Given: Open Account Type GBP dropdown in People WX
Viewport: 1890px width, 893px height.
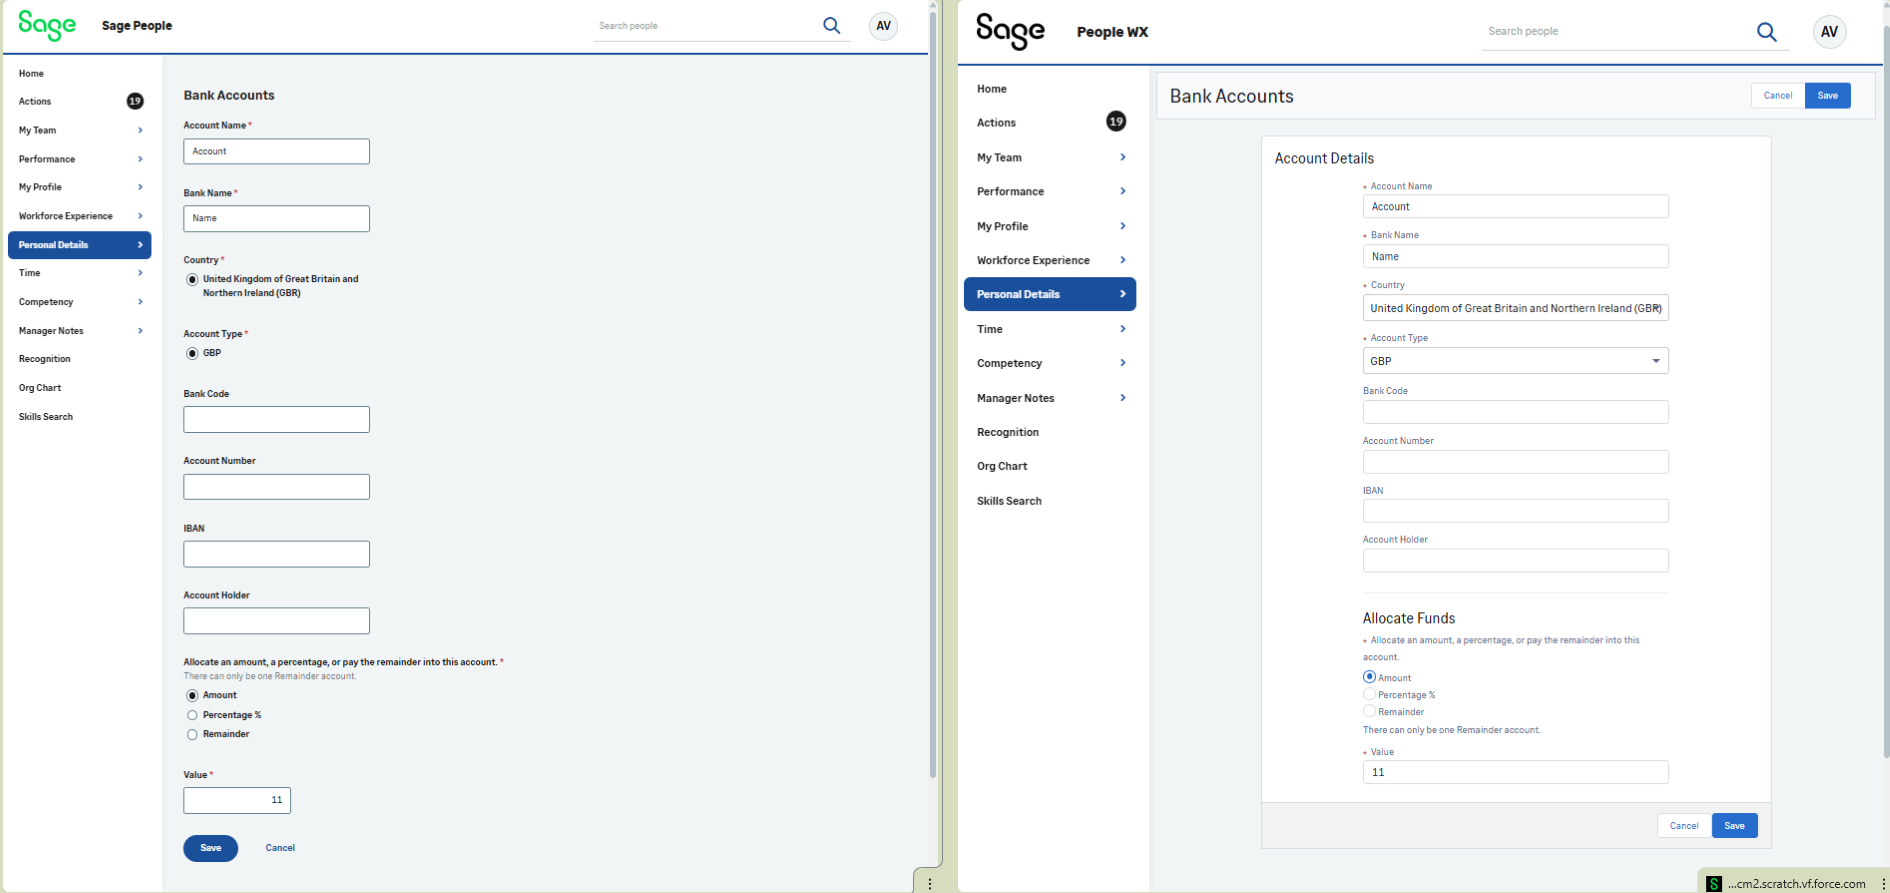Looking at the screenshot, I should coord(1515,361).
